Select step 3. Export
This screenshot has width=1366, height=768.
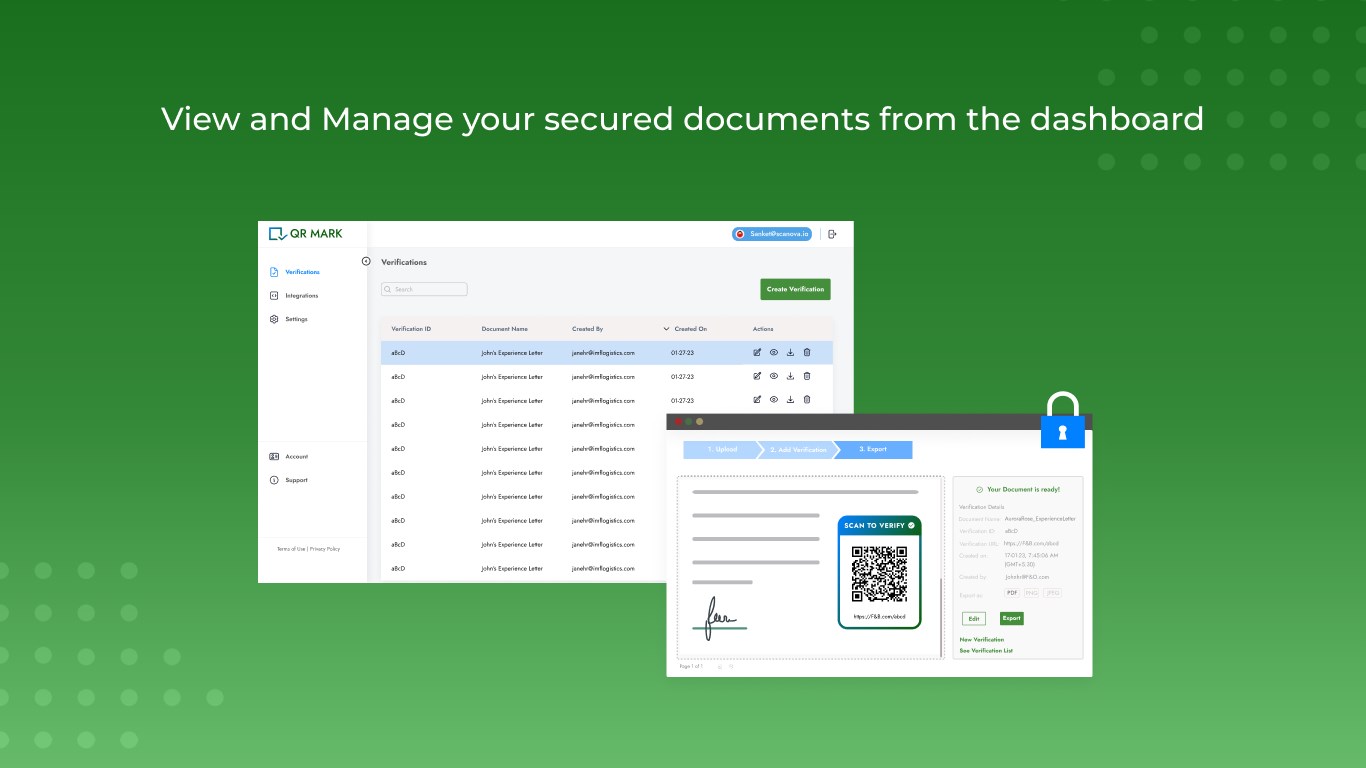point(873,450)
